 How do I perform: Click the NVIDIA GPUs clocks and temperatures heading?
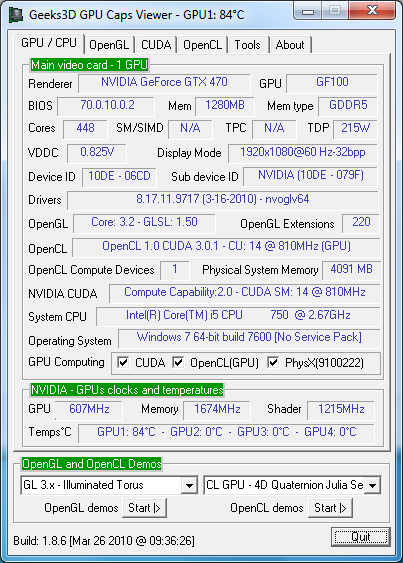coord(127,390)
